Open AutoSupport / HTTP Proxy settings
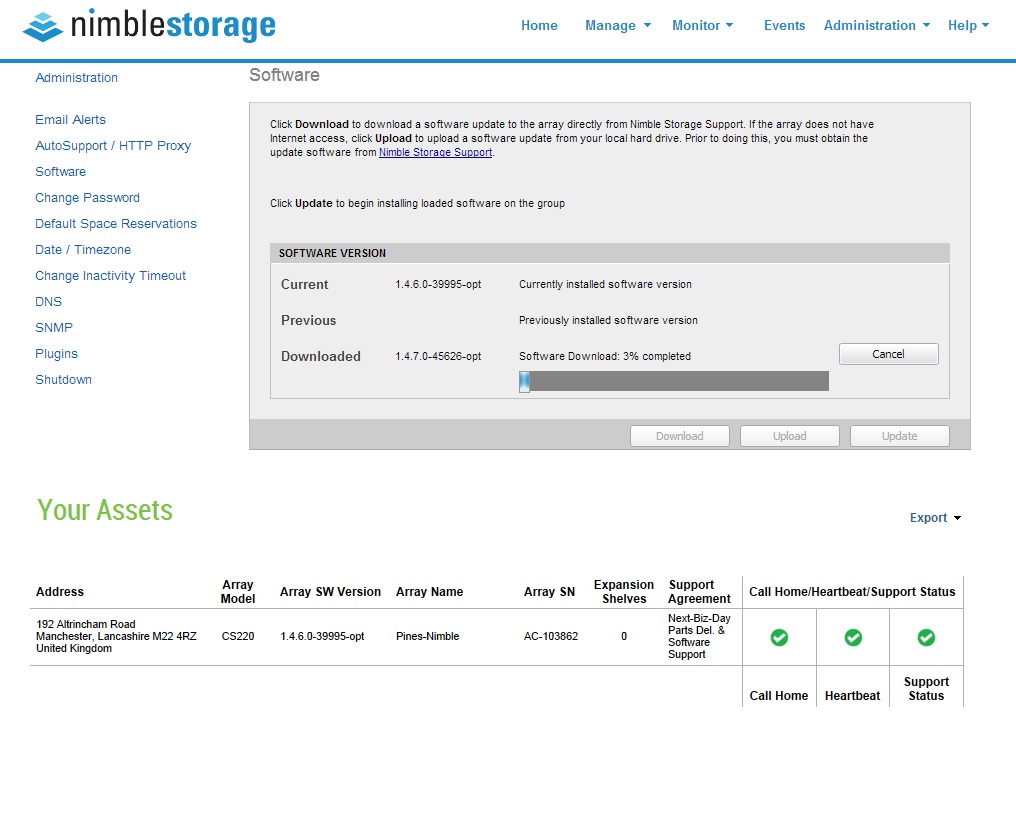 113,146
